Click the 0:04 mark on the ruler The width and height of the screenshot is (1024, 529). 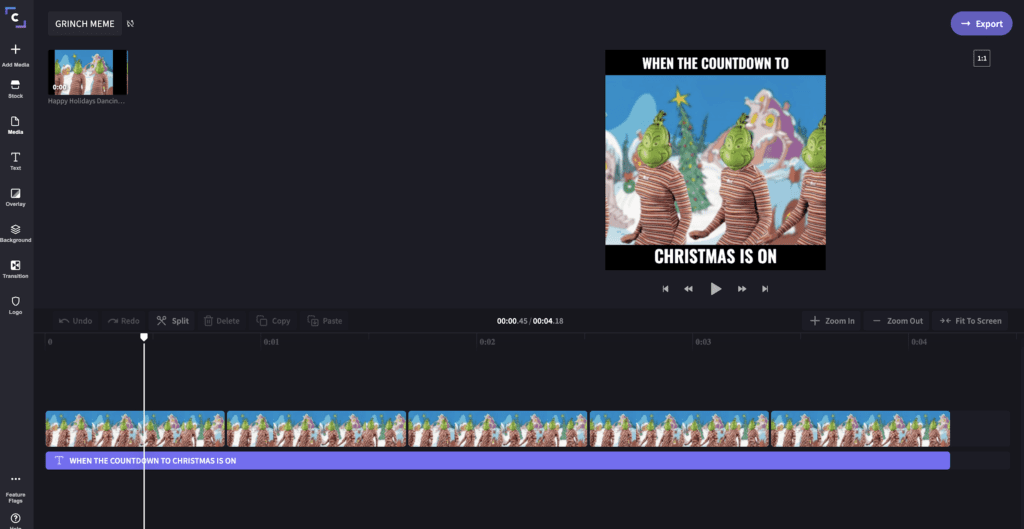[919, 342]
